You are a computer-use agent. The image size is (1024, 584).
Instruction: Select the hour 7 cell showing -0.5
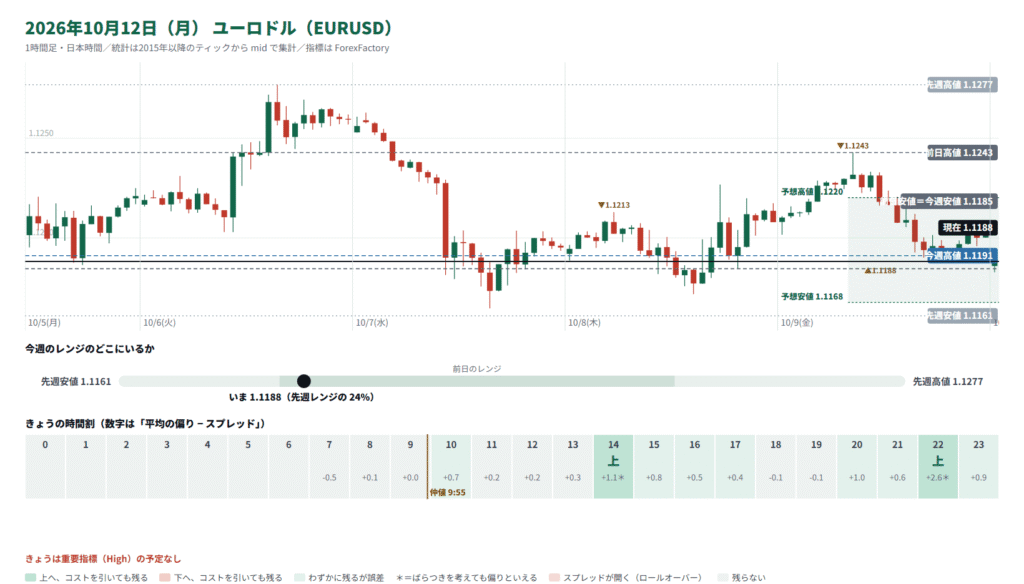point(329,466)
